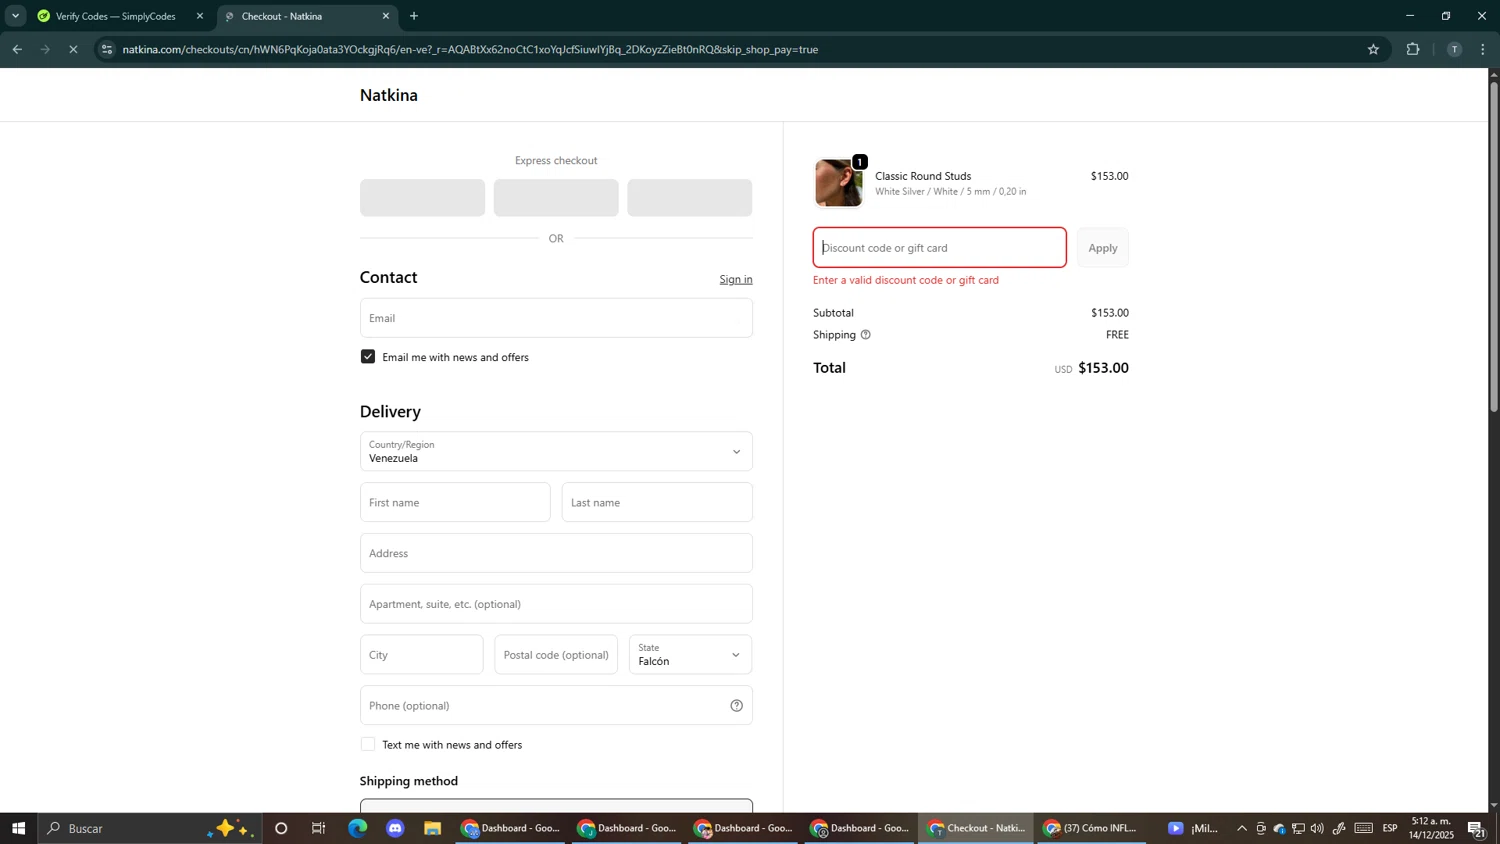The height and width of the screenshot is (844, 1500).
Task: Open the notification center icon
Action: tap(1476, 828)
